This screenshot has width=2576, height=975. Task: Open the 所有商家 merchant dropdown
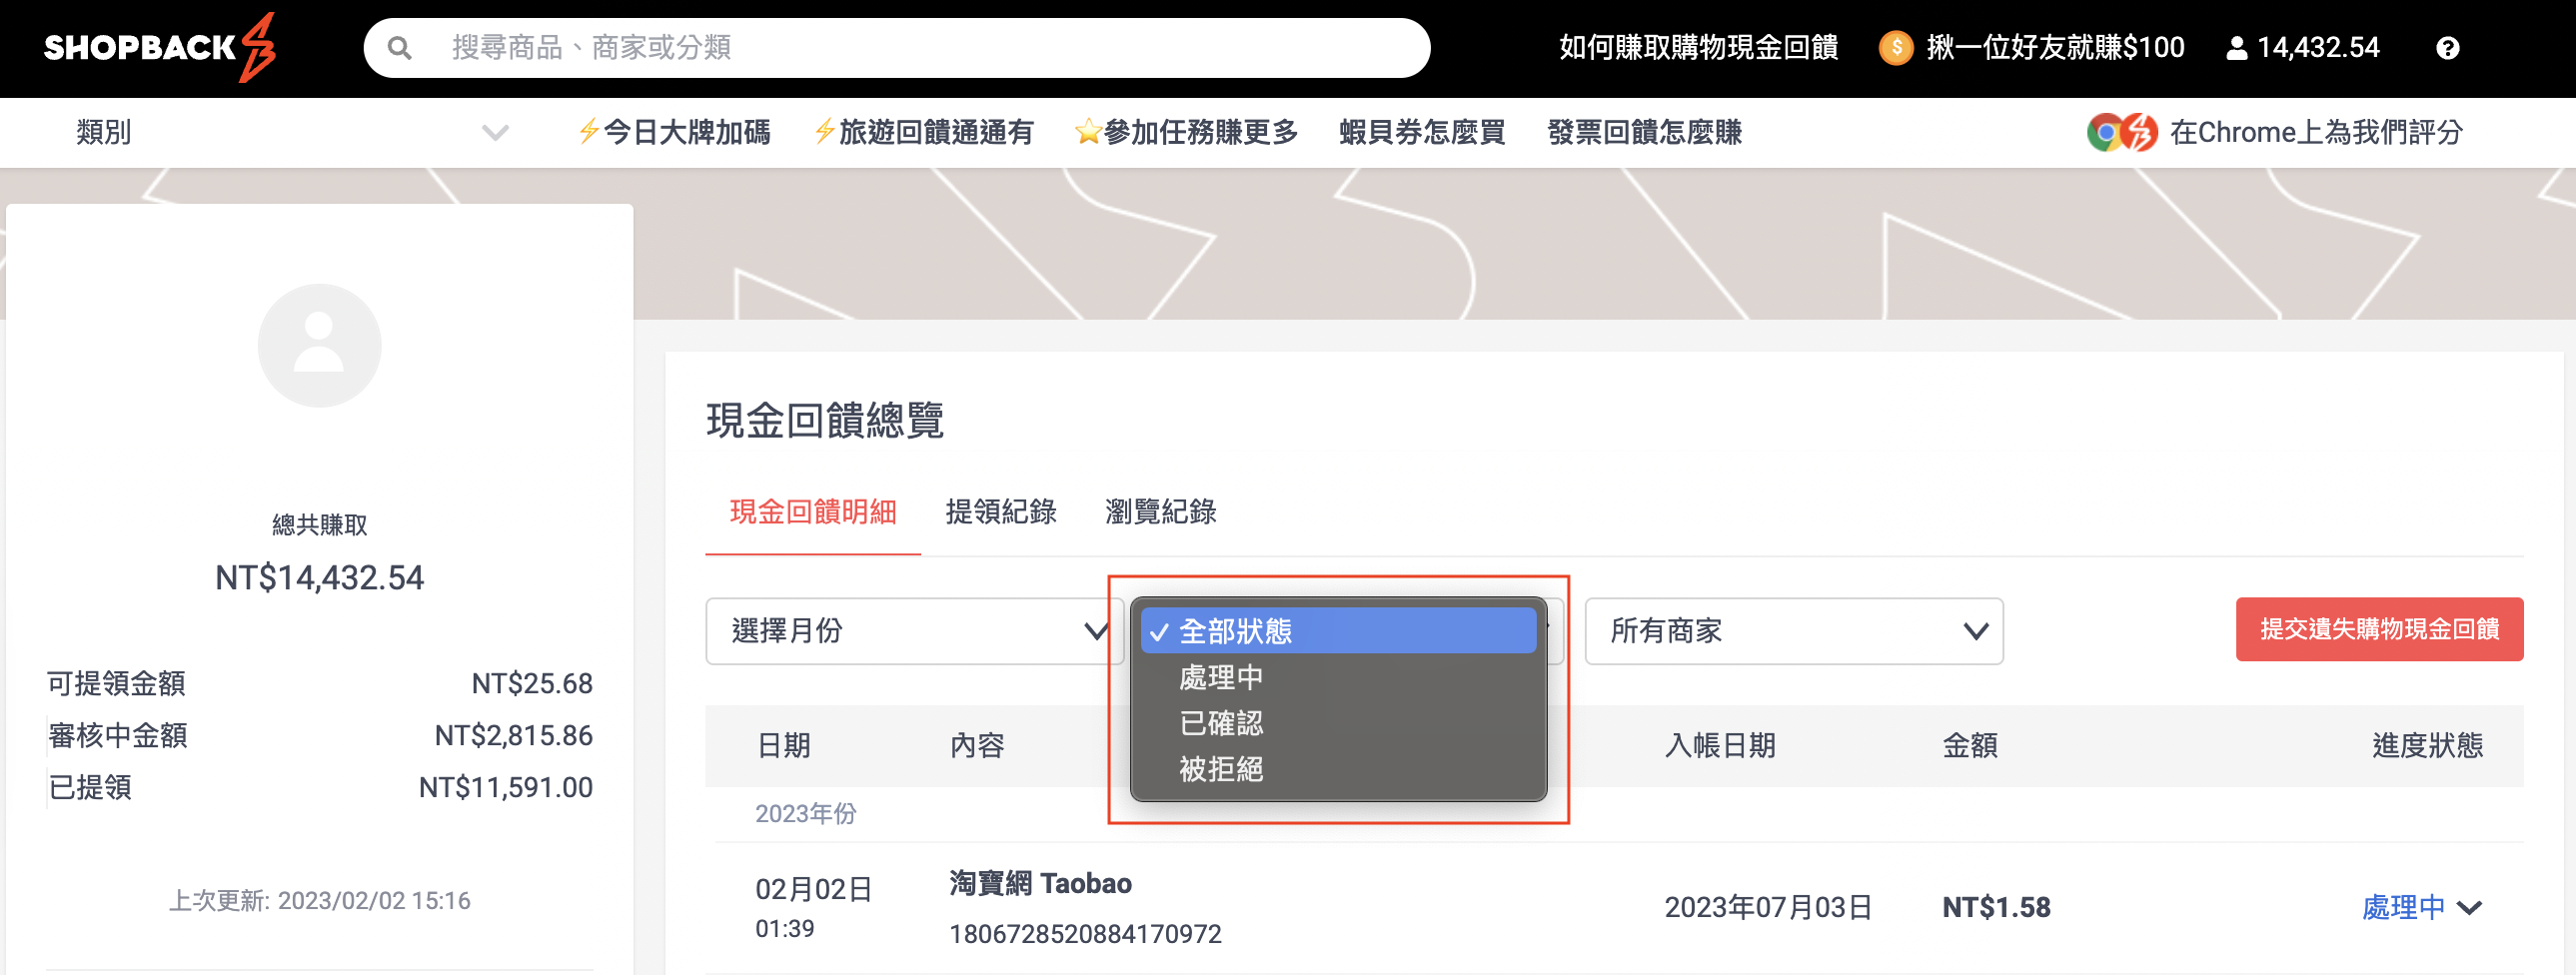tap(1794, 631)
